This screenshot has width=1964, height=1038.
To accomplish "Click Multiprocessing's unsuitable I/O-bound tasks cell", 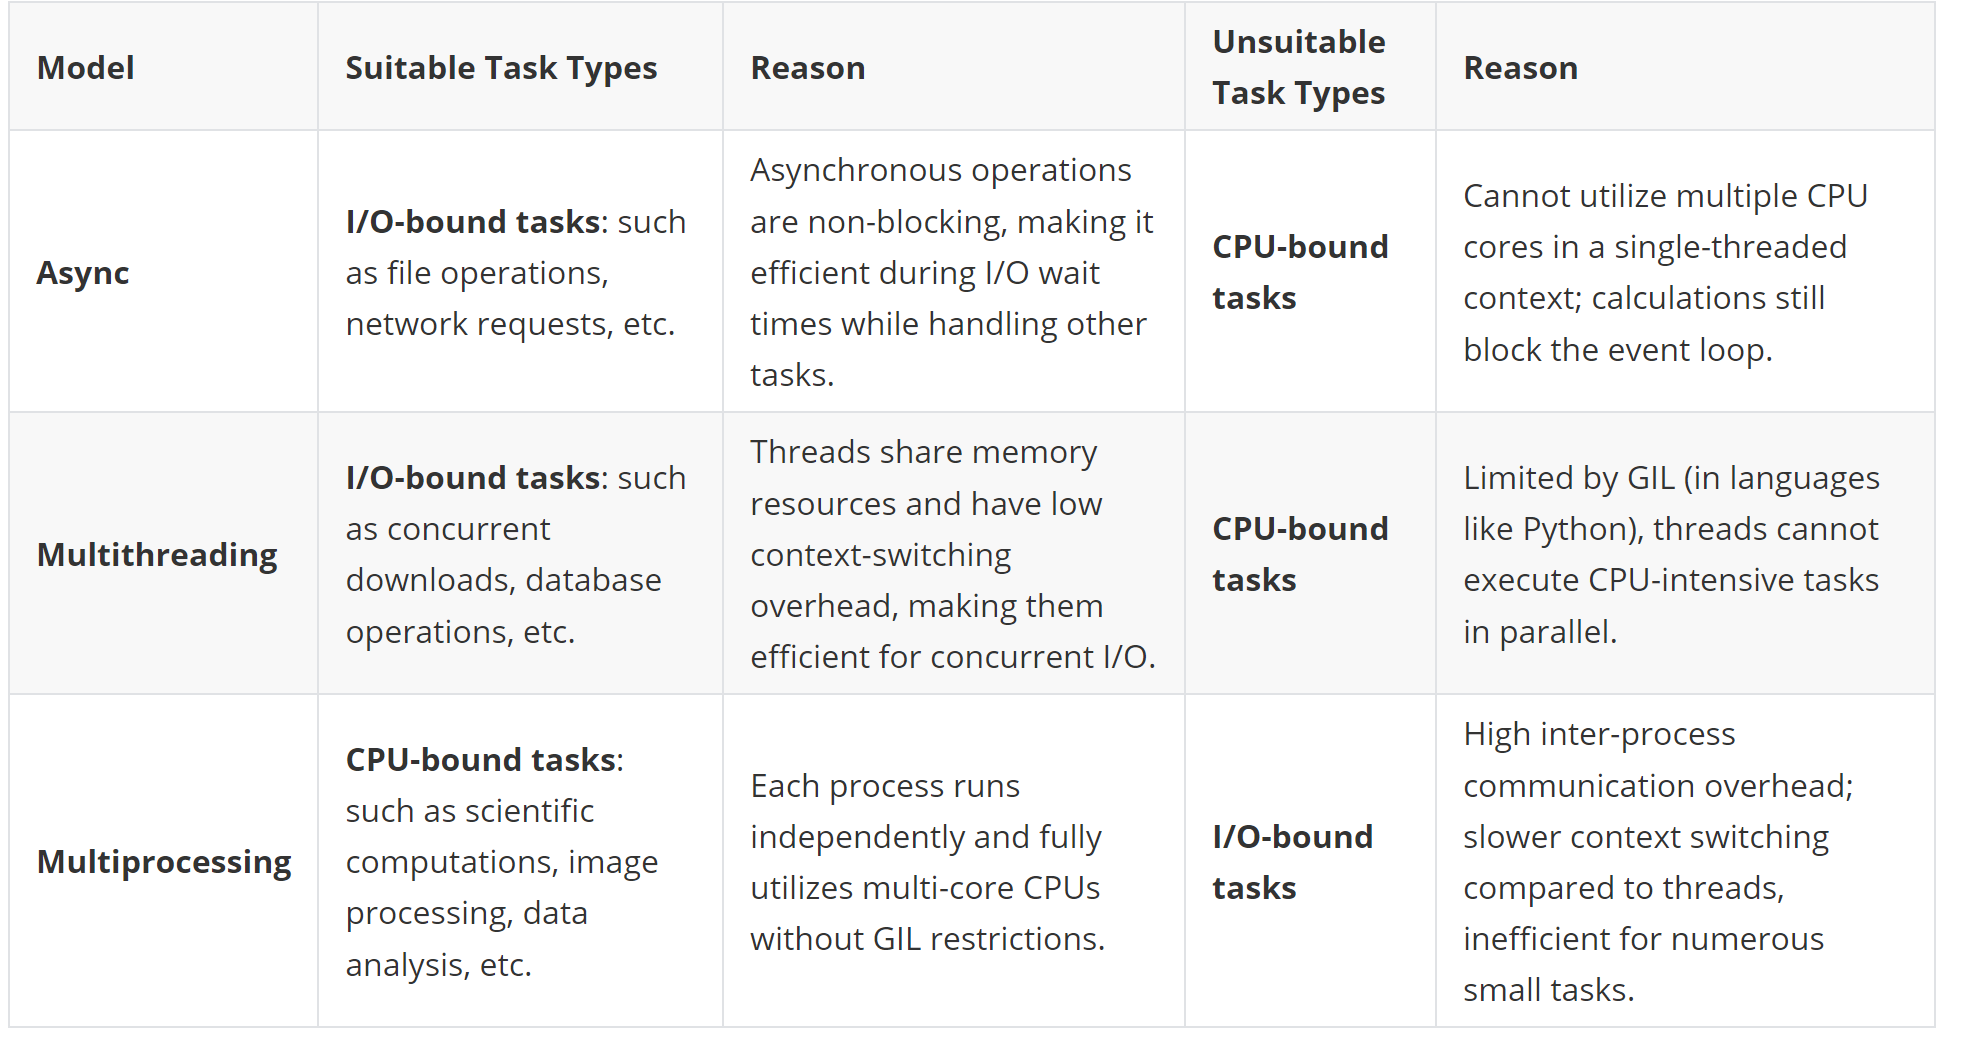I will tap(1310, 861).
